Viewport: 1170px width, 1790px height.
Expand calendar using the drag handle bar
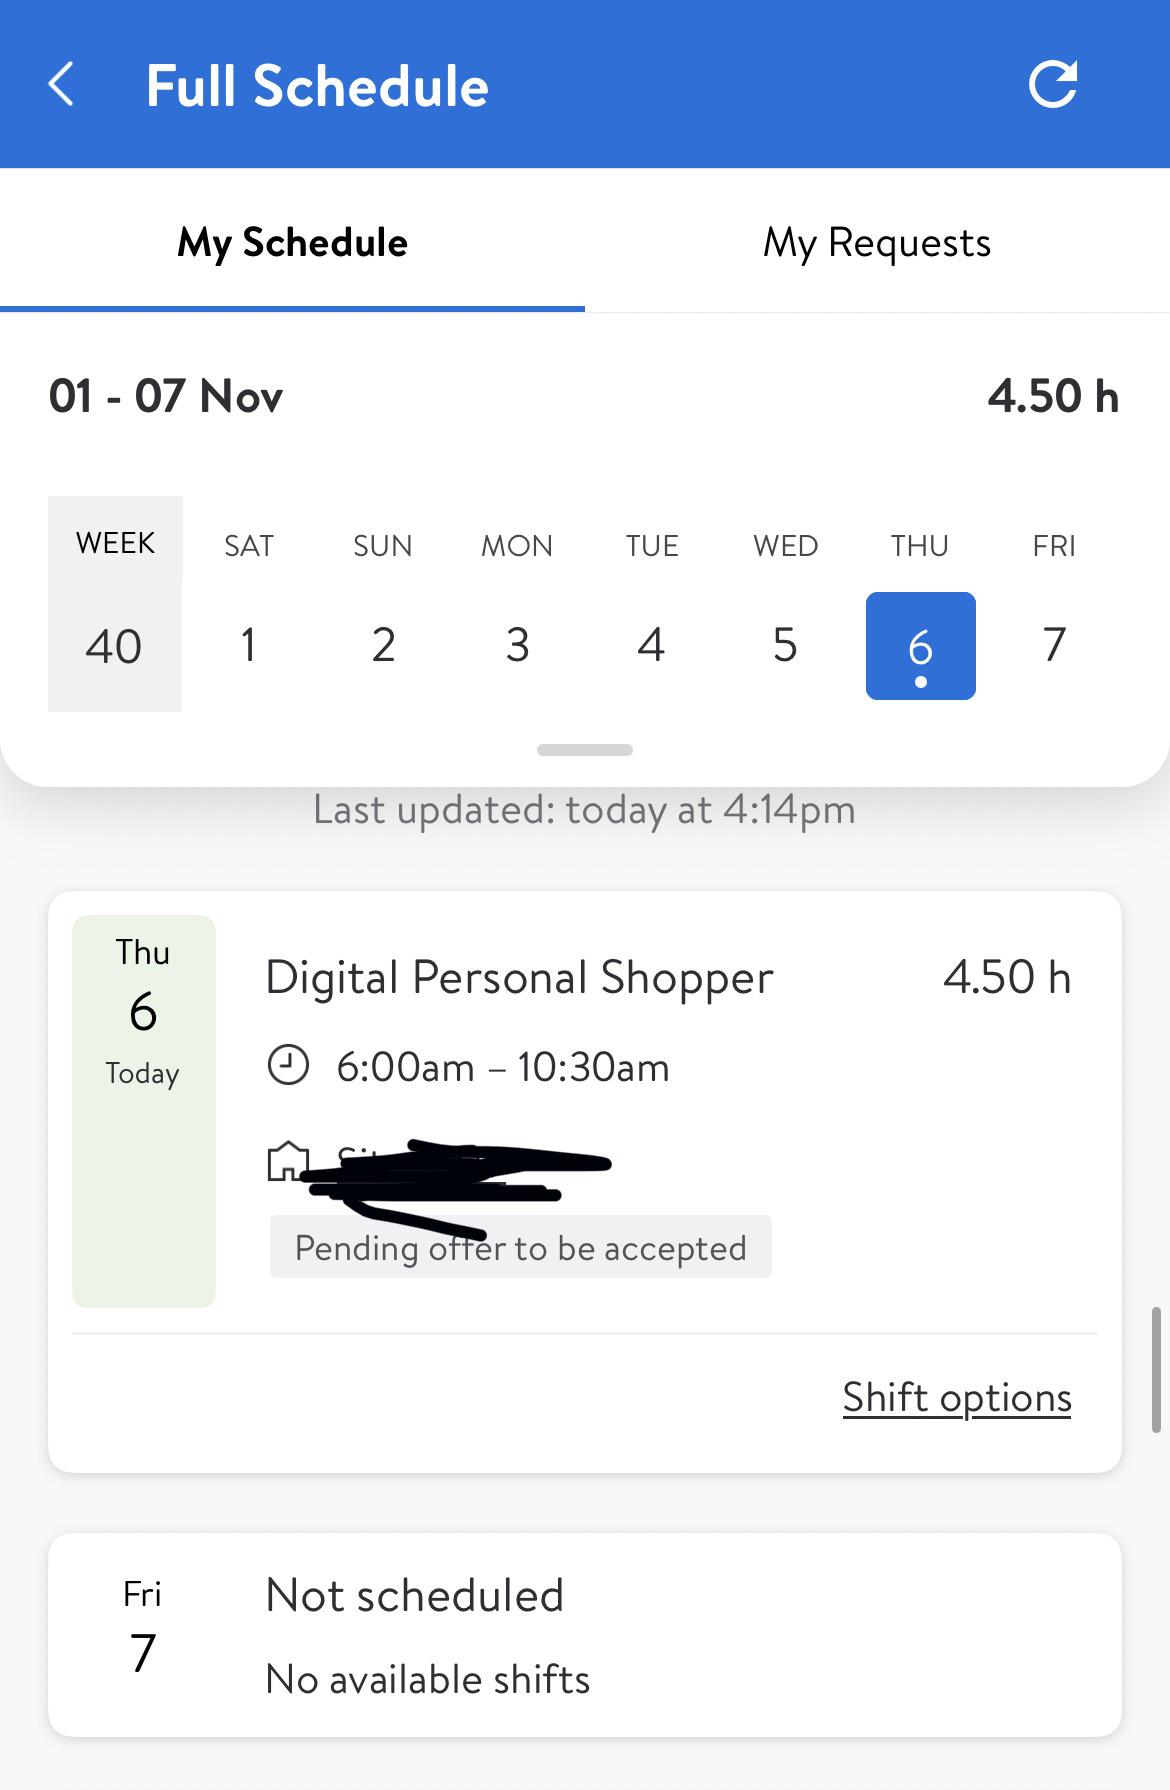[585, 750]
